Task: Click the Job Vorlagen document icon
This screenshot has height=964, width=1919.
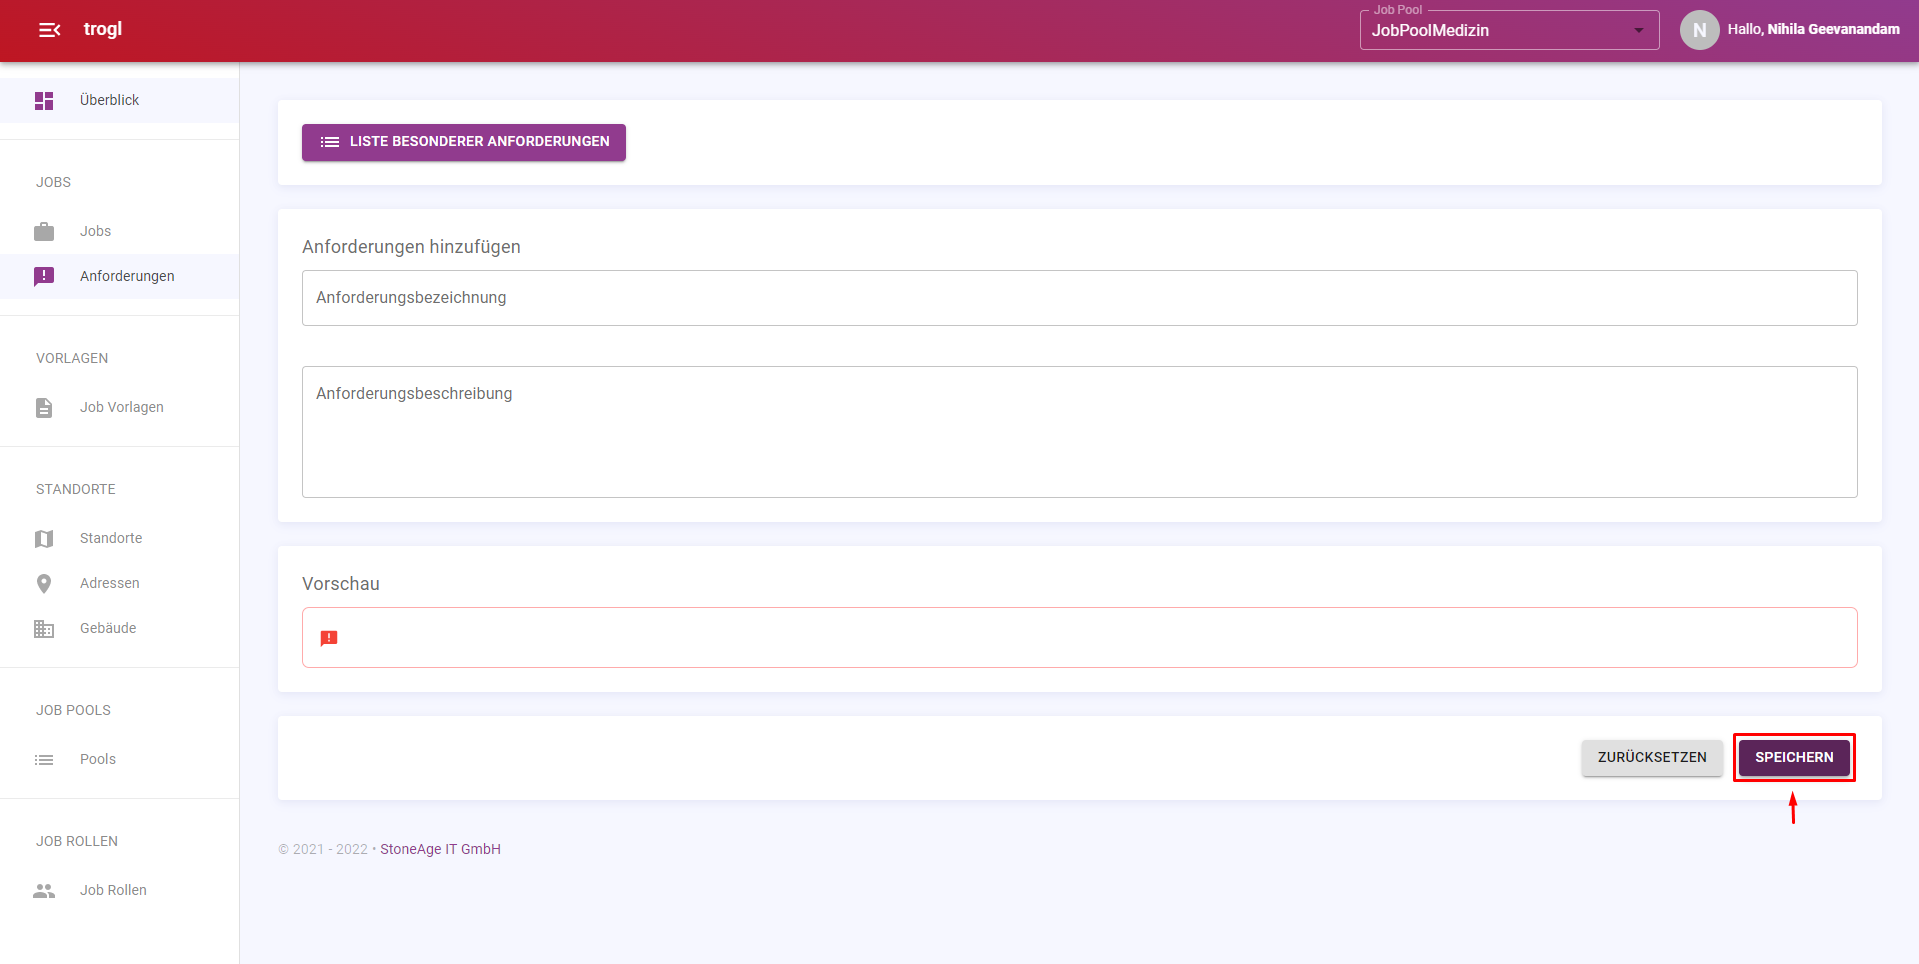Action: (x=44, y=408)
